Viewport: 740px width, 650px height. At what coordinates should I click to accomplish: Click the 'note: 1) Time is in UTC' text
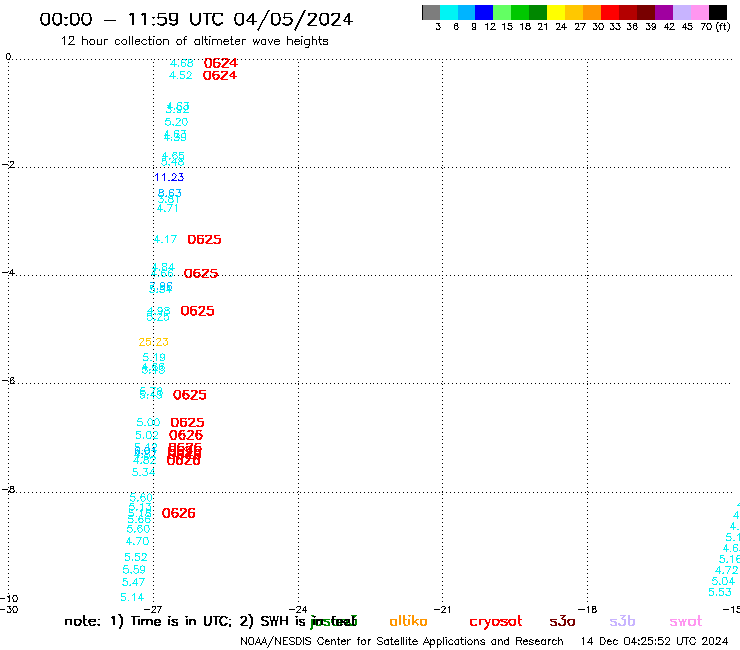150,621
